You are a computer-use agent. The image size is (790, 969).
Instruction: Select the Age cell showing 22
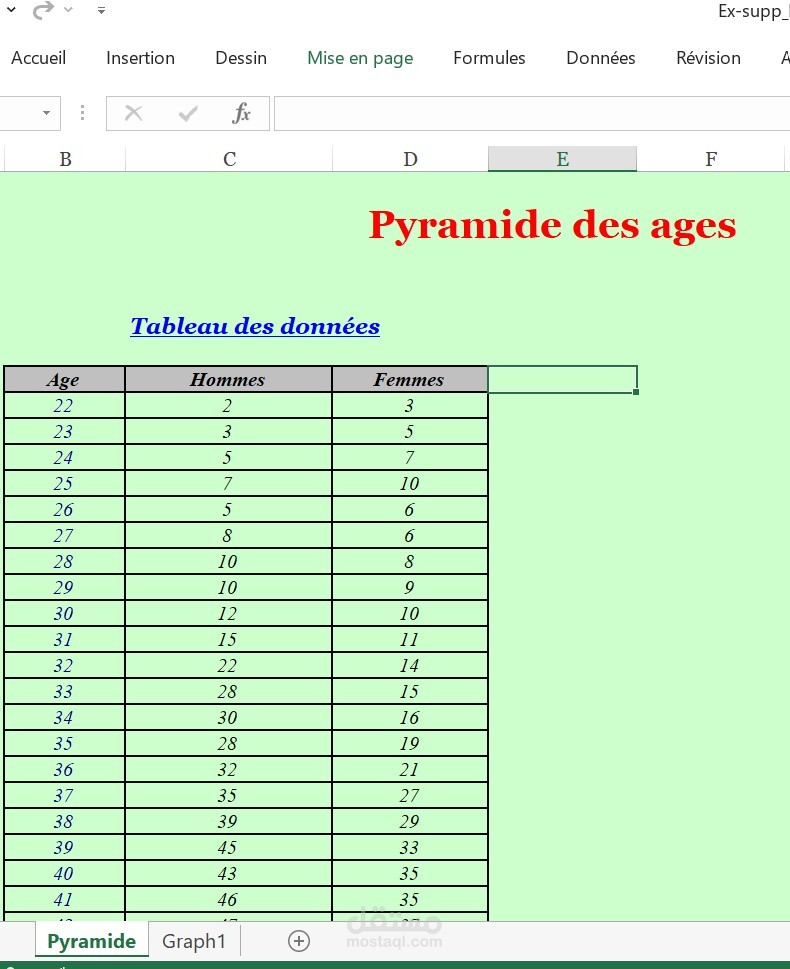(64, 405)
